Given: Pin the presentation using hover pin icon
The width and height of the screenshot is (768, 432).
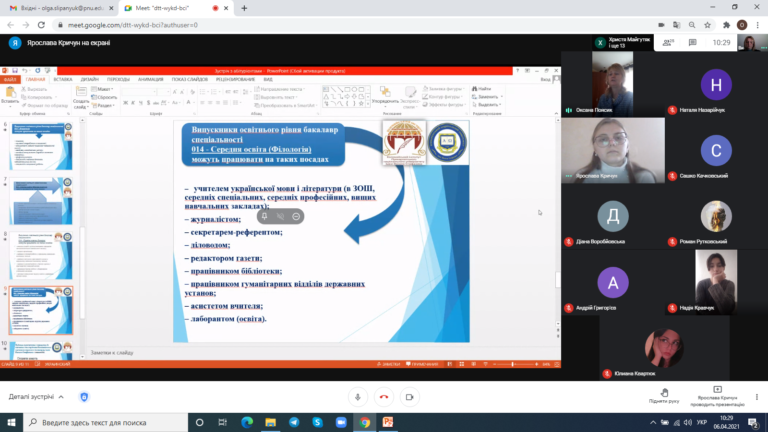Looking at the screenshot, I should [264, 216].
